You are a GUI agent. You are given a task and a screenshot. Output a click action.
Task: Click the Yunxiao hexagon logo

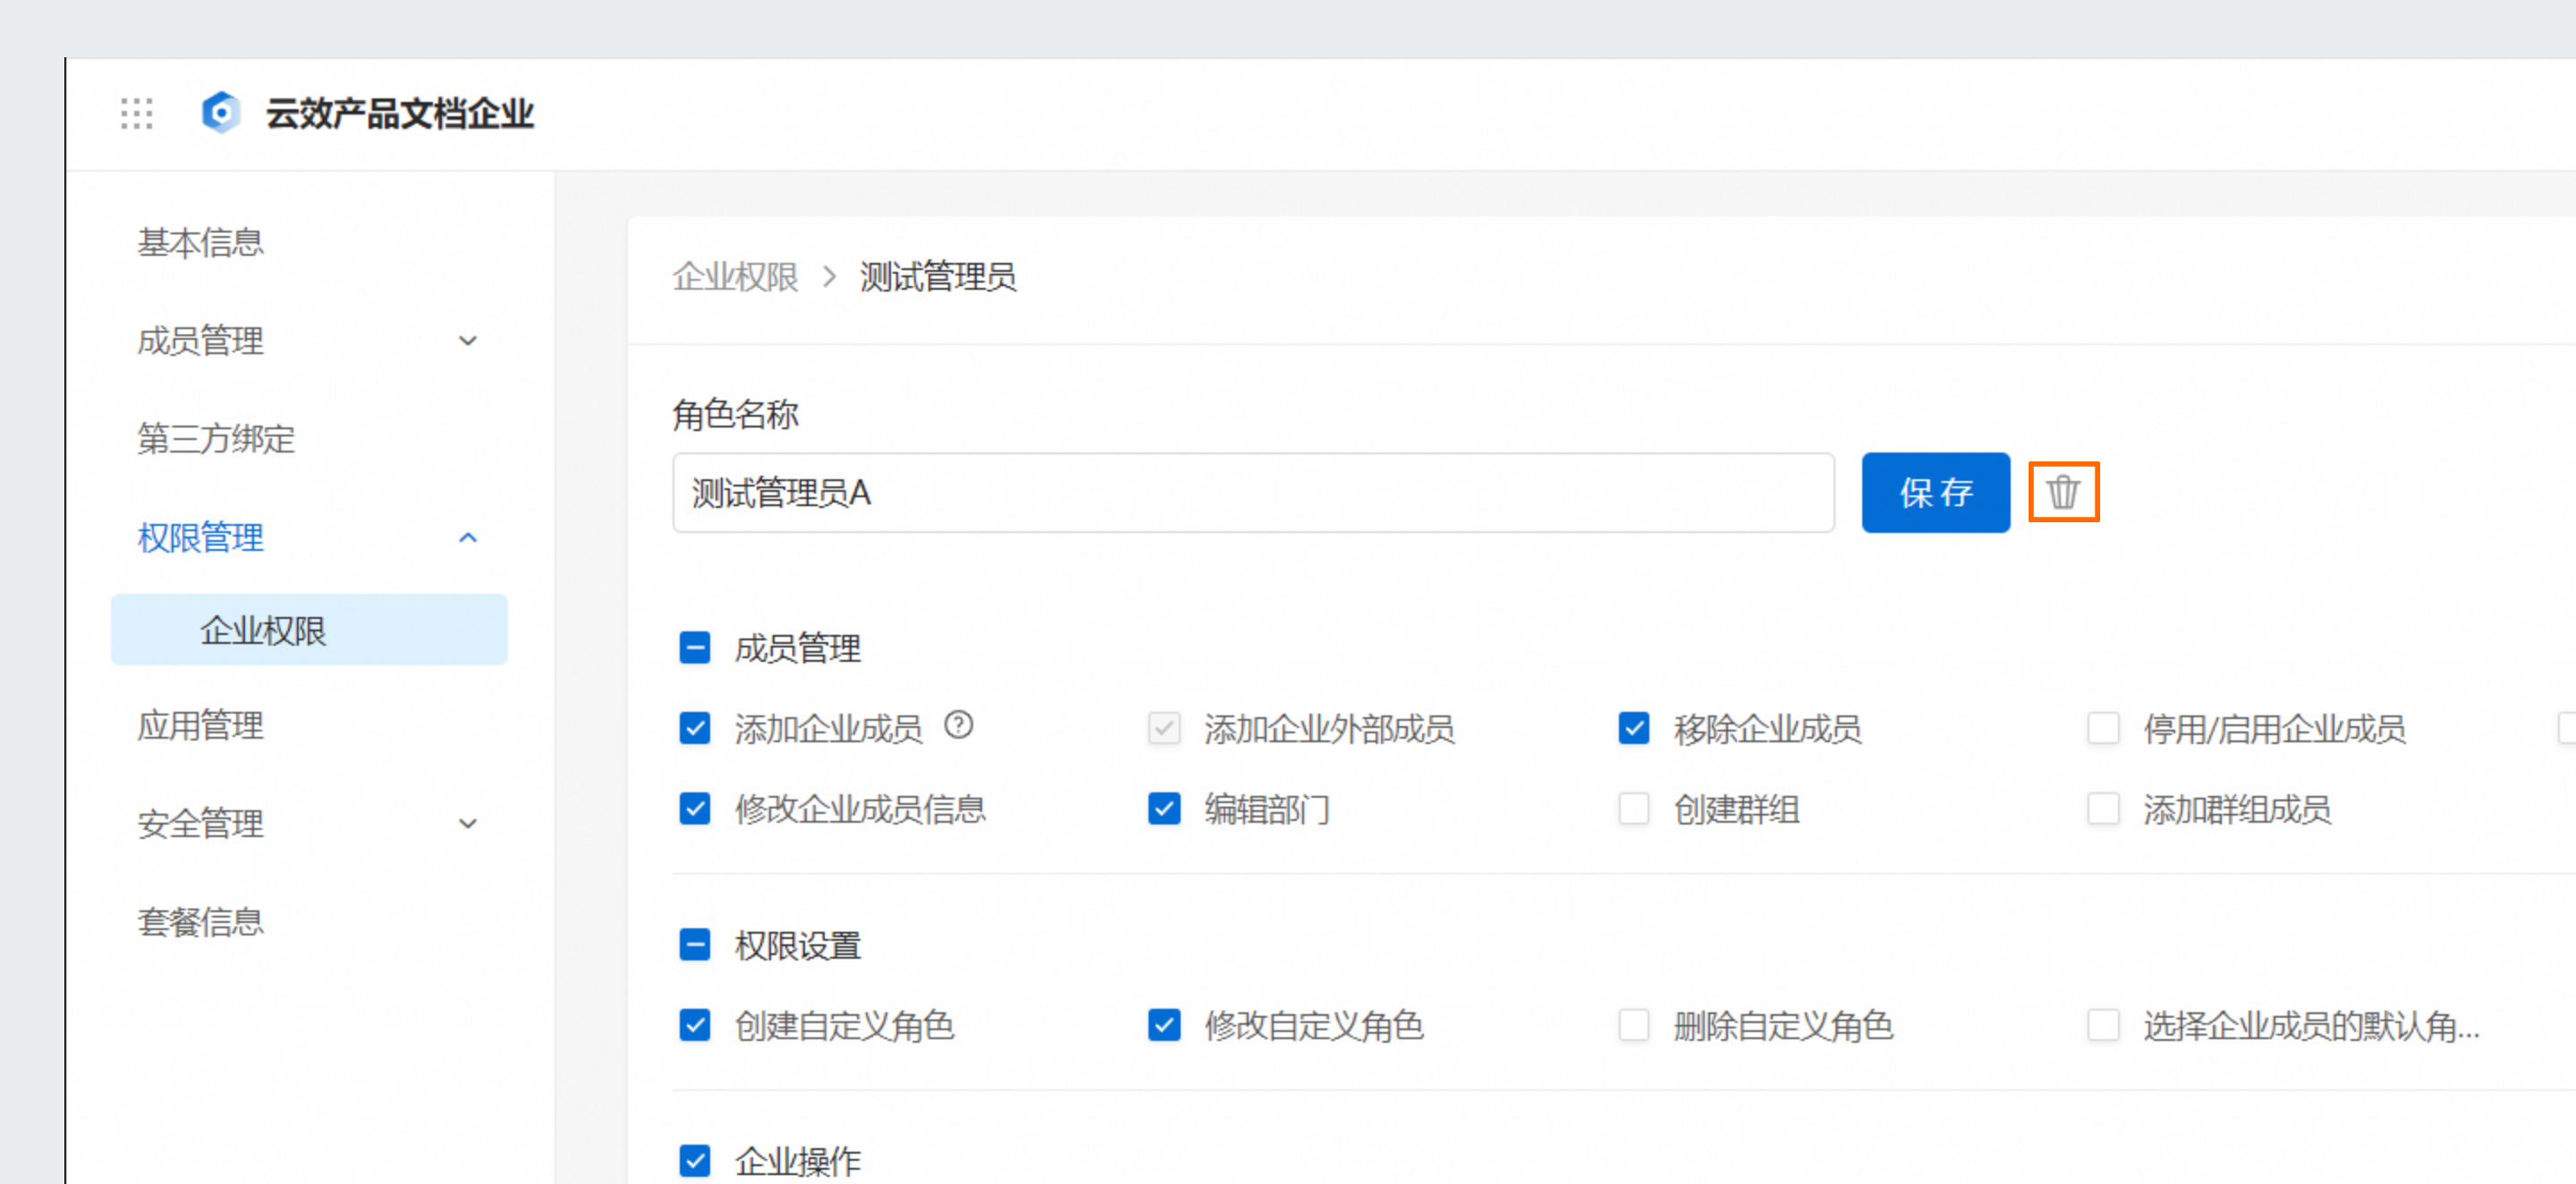[220, 112]
